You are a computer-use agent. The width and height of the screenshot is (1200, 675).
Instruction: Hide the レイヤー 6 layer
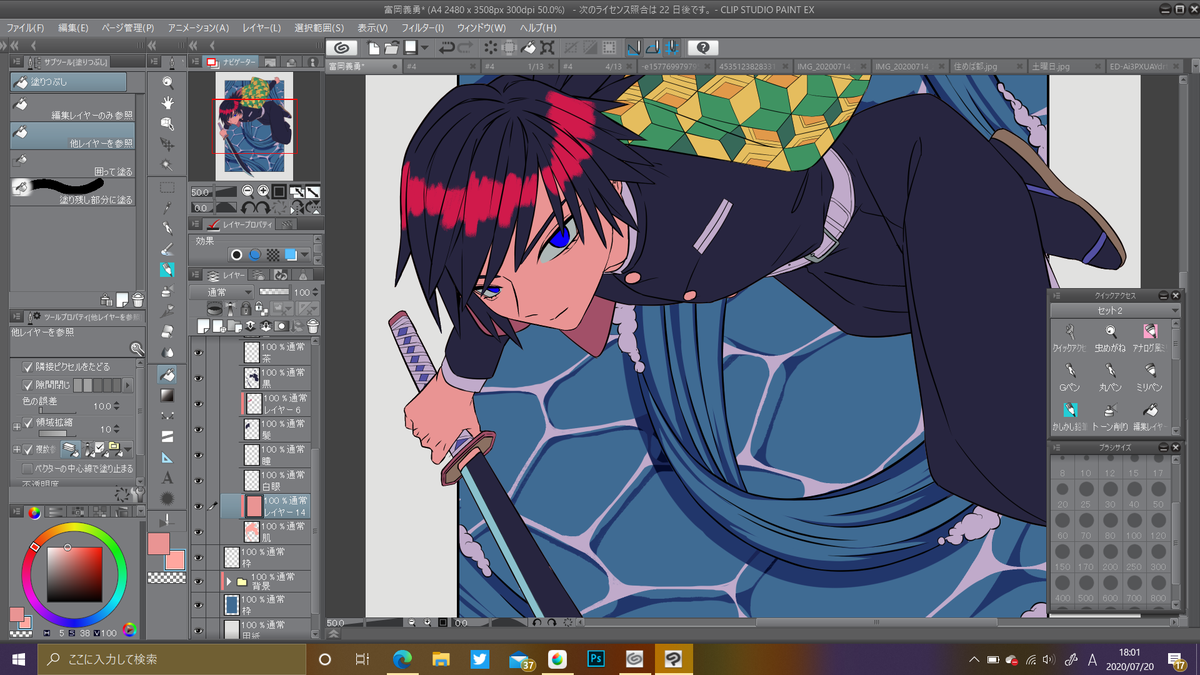coord(198,404)
